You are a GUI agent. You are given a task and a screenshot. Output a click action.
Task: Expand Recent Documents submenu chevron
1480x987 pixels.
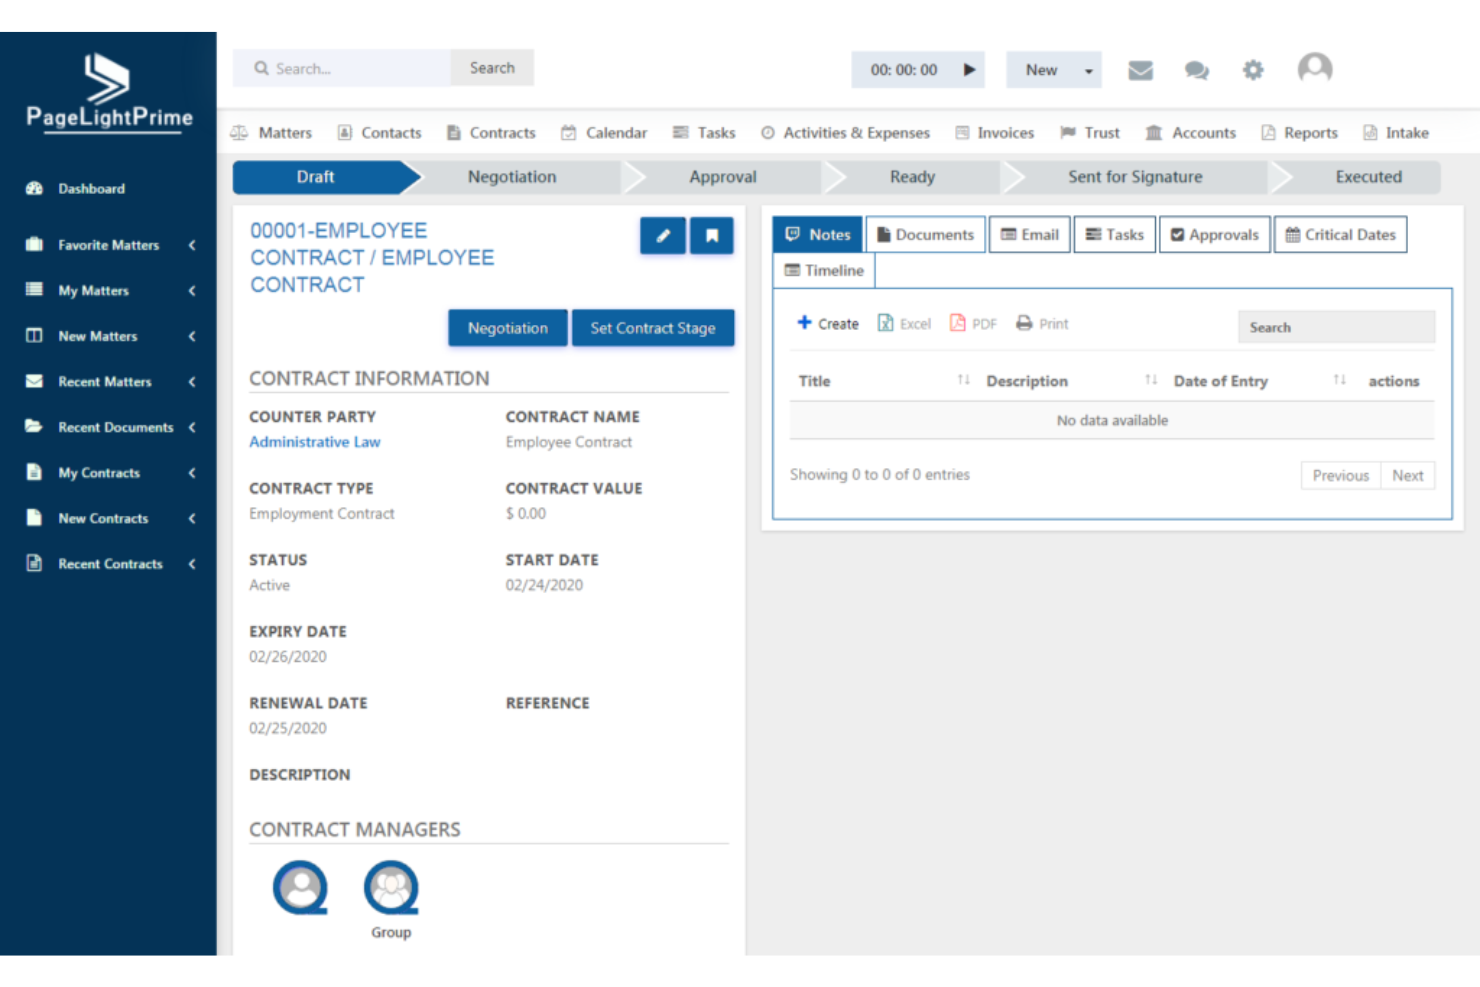click(192, 426)
